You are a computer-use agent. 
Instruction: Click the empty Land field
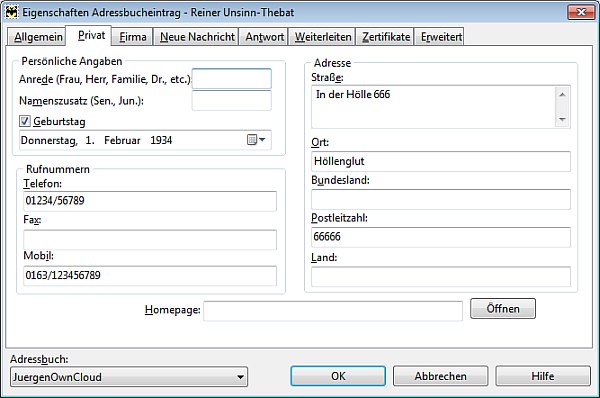(441, 276)
